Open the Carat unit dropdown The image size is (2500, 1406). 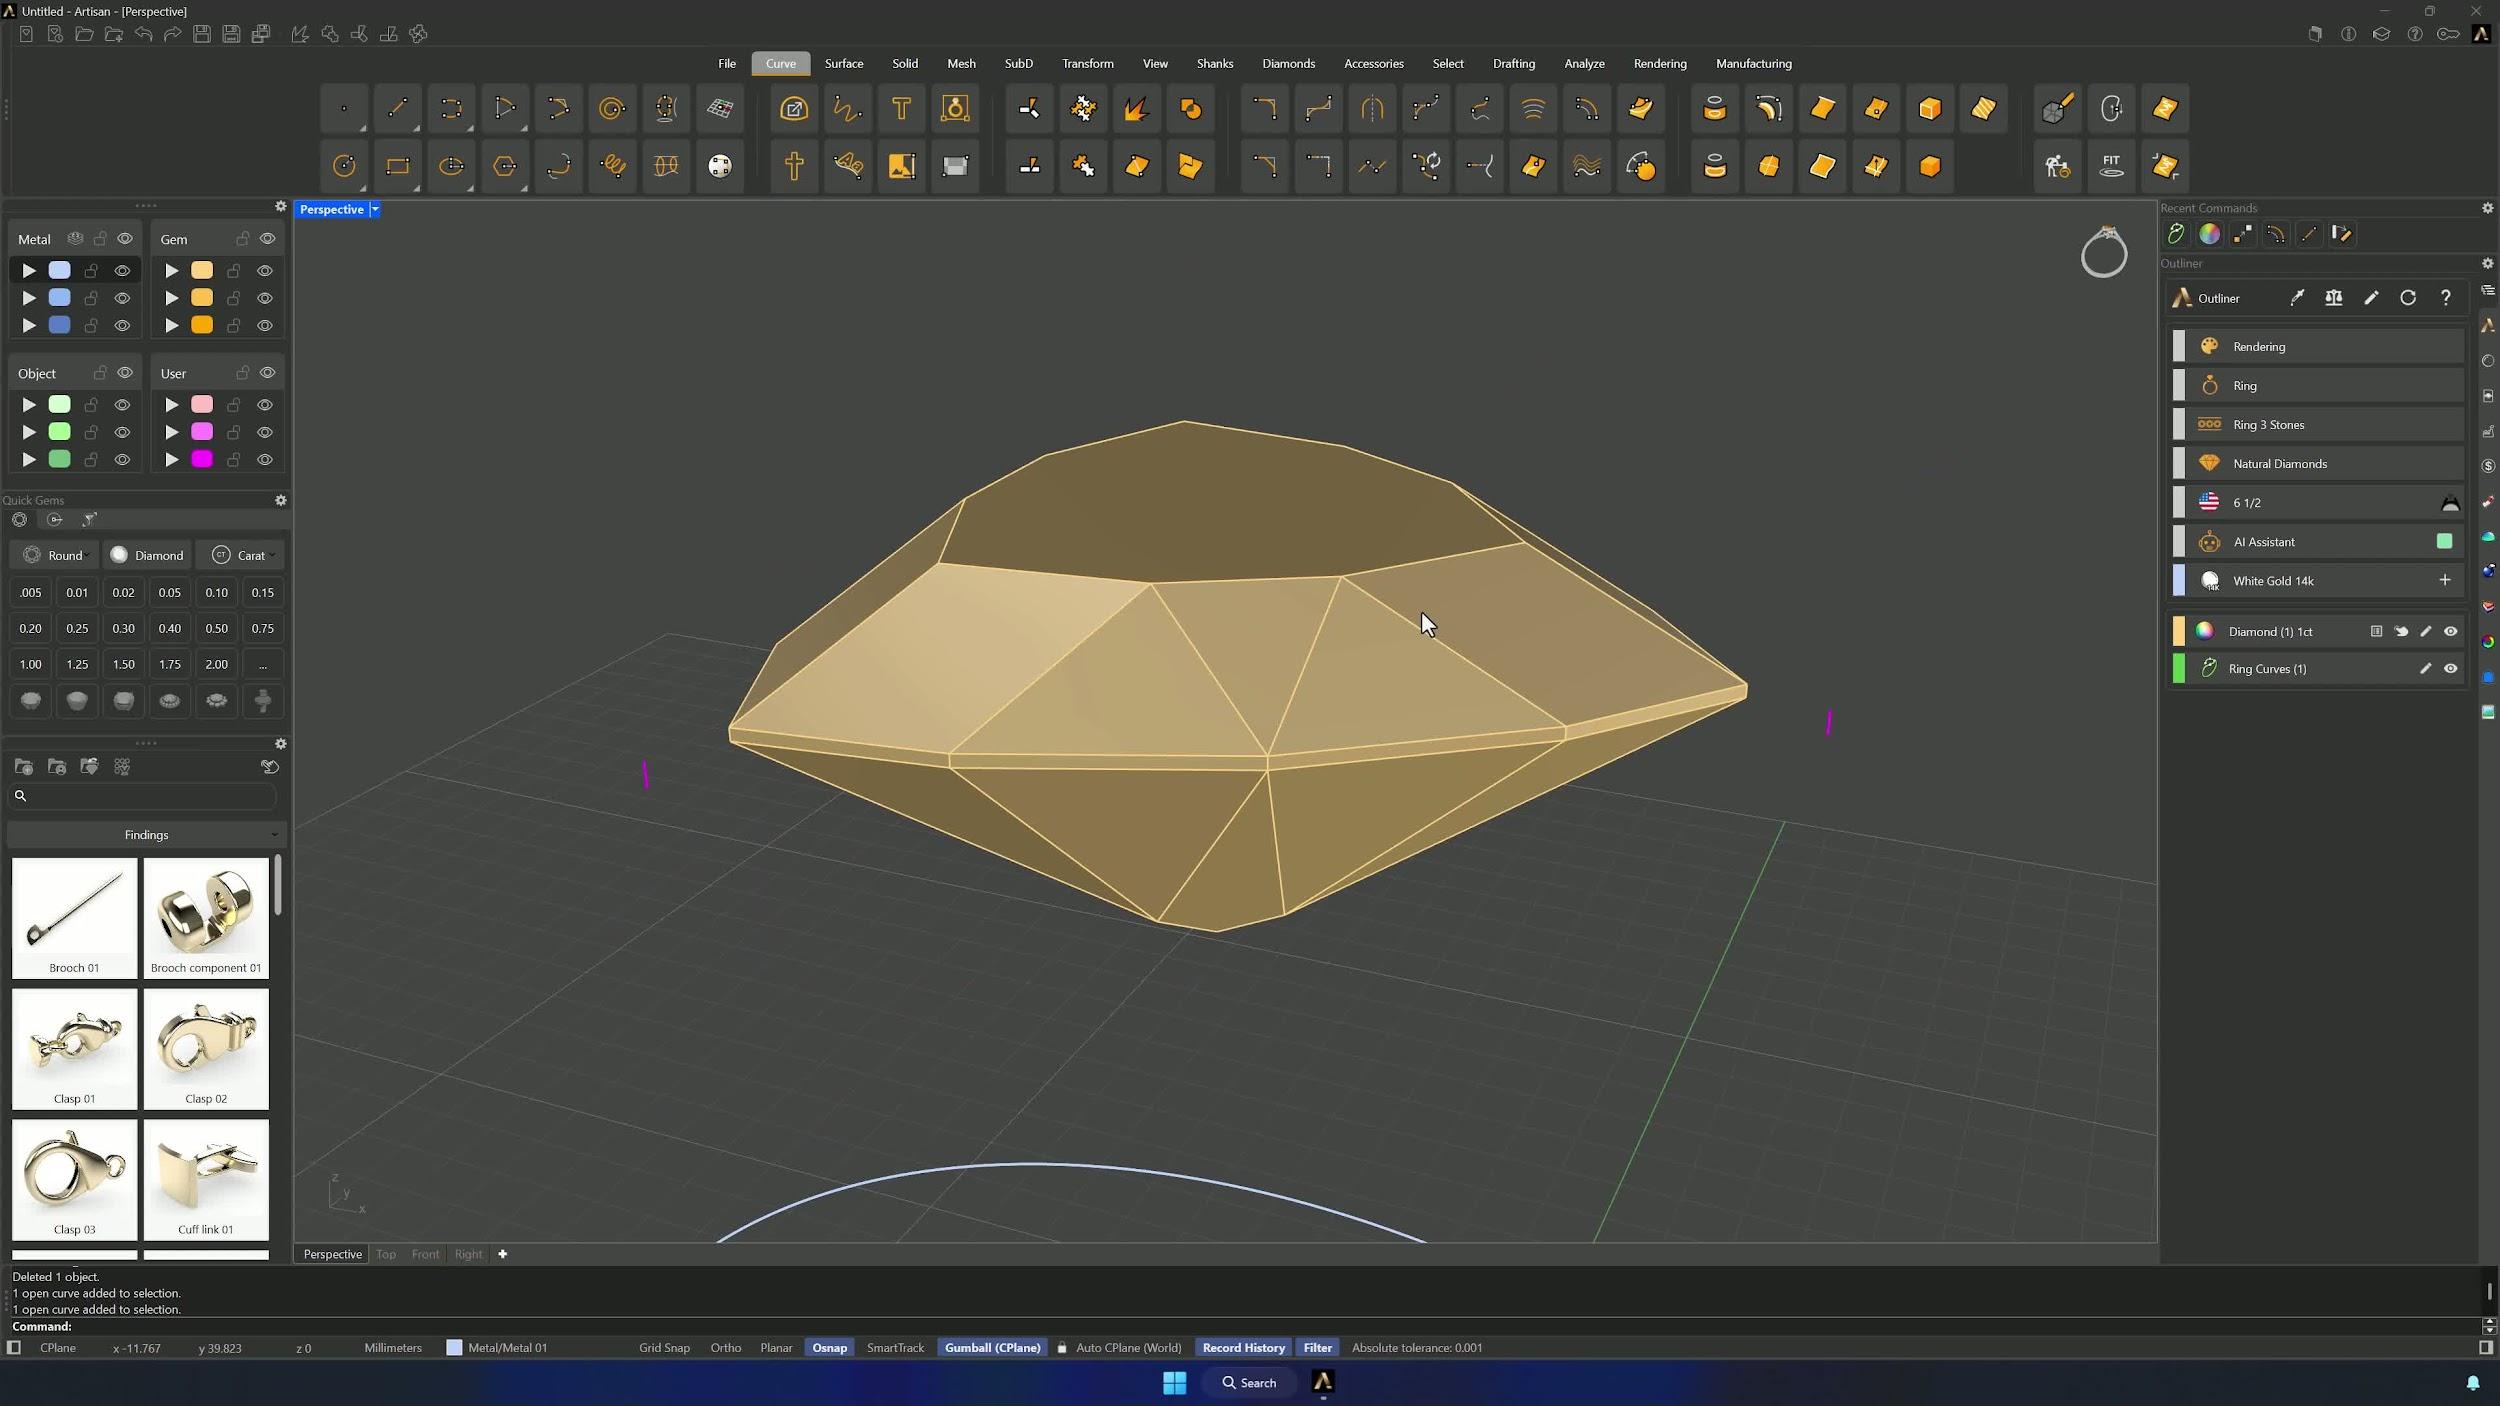(242, 556)
